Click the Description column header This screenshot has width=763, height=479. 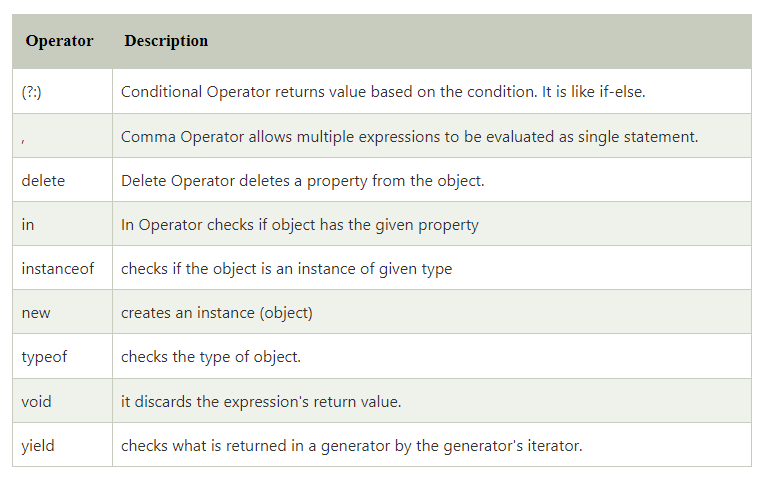166,41
